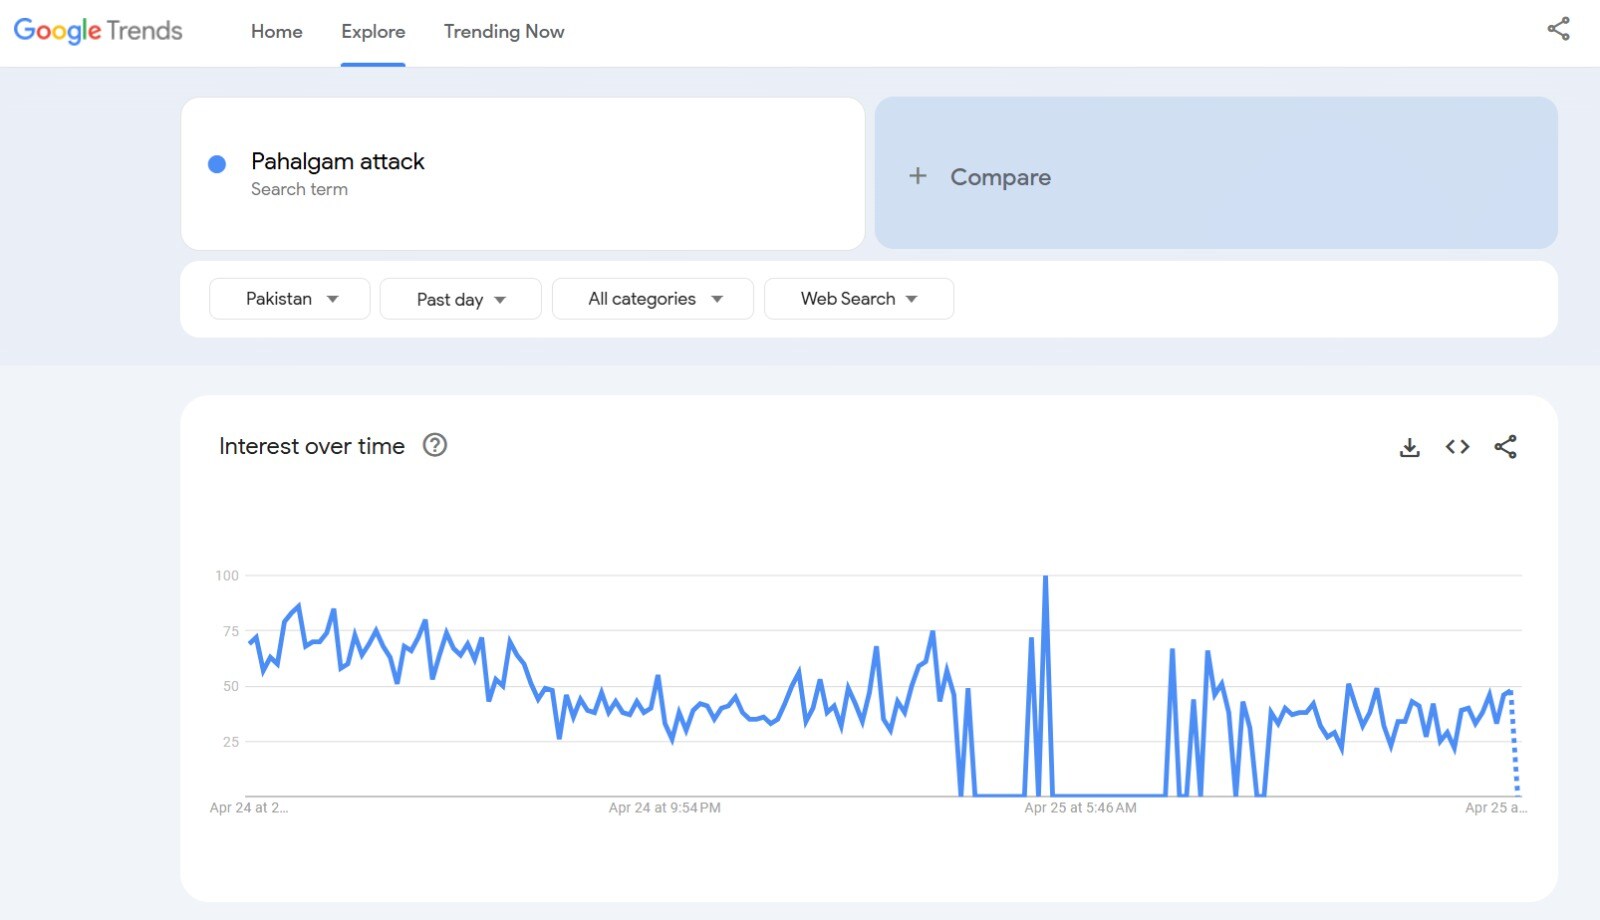Click the Apr 24 at 9:54 PM axis label
Image resolution: width=1600 pixels, height=920 pixels.
tap(664, 808)
